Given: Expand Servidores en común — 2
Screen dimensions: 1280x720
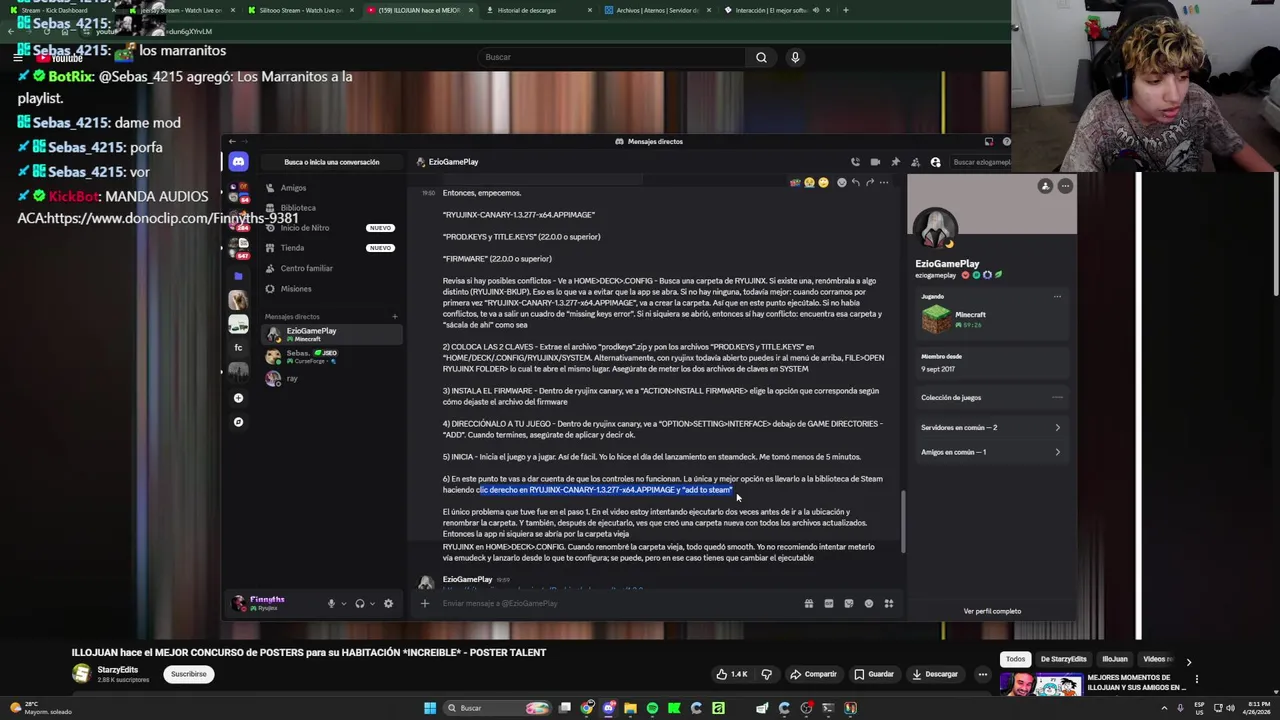Looking at the screenshot, I should [991, 428].
